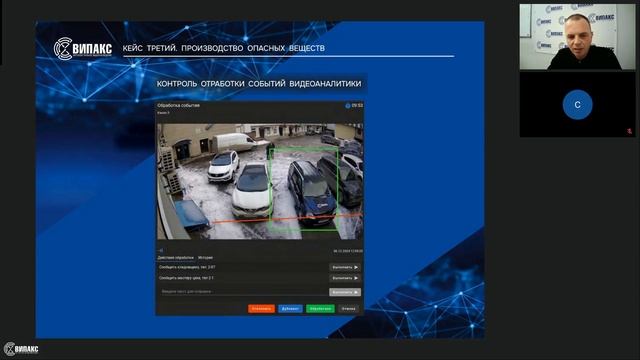Click the 09:53 timer text
The width and height of the screenshot is (640, 360).
[357, 106]
